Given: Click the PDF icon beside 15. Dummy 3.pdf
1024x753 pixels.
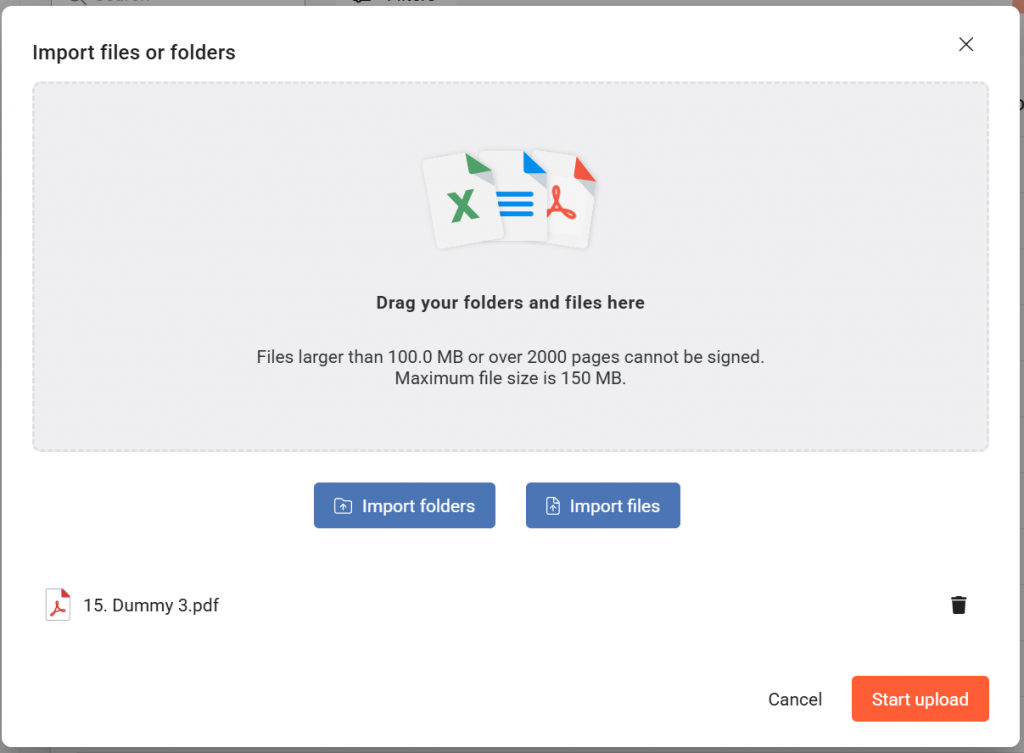Looking at the screenshot, I should 58,605.
